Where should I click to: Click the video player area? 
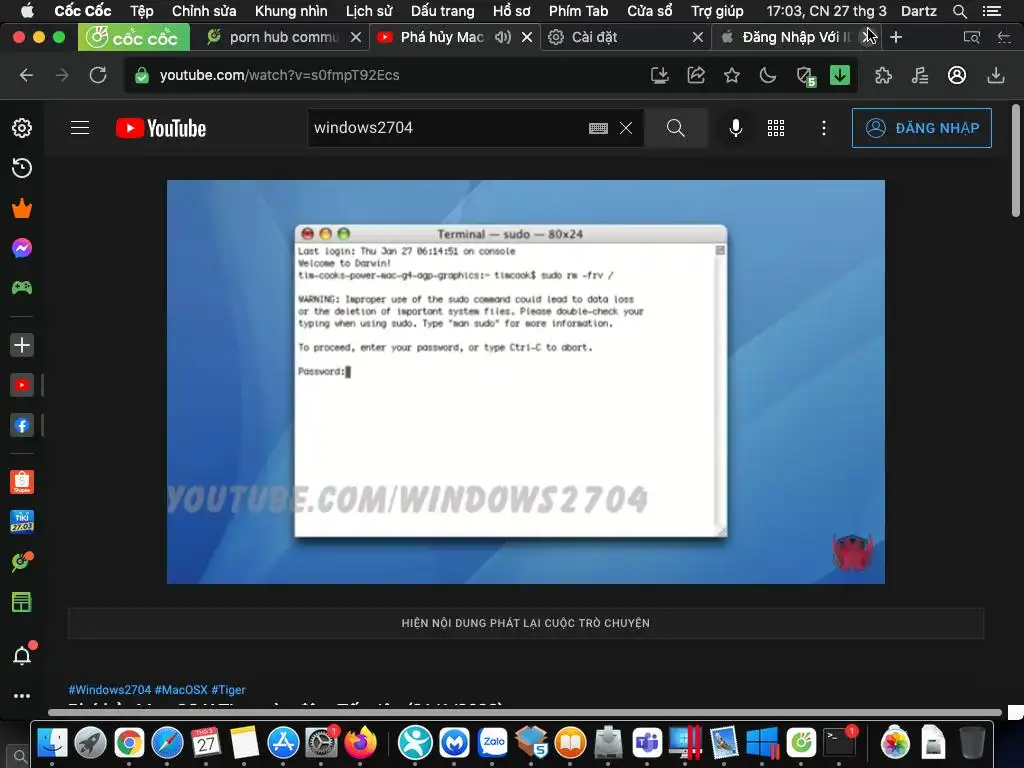click(x=526, y=381)
